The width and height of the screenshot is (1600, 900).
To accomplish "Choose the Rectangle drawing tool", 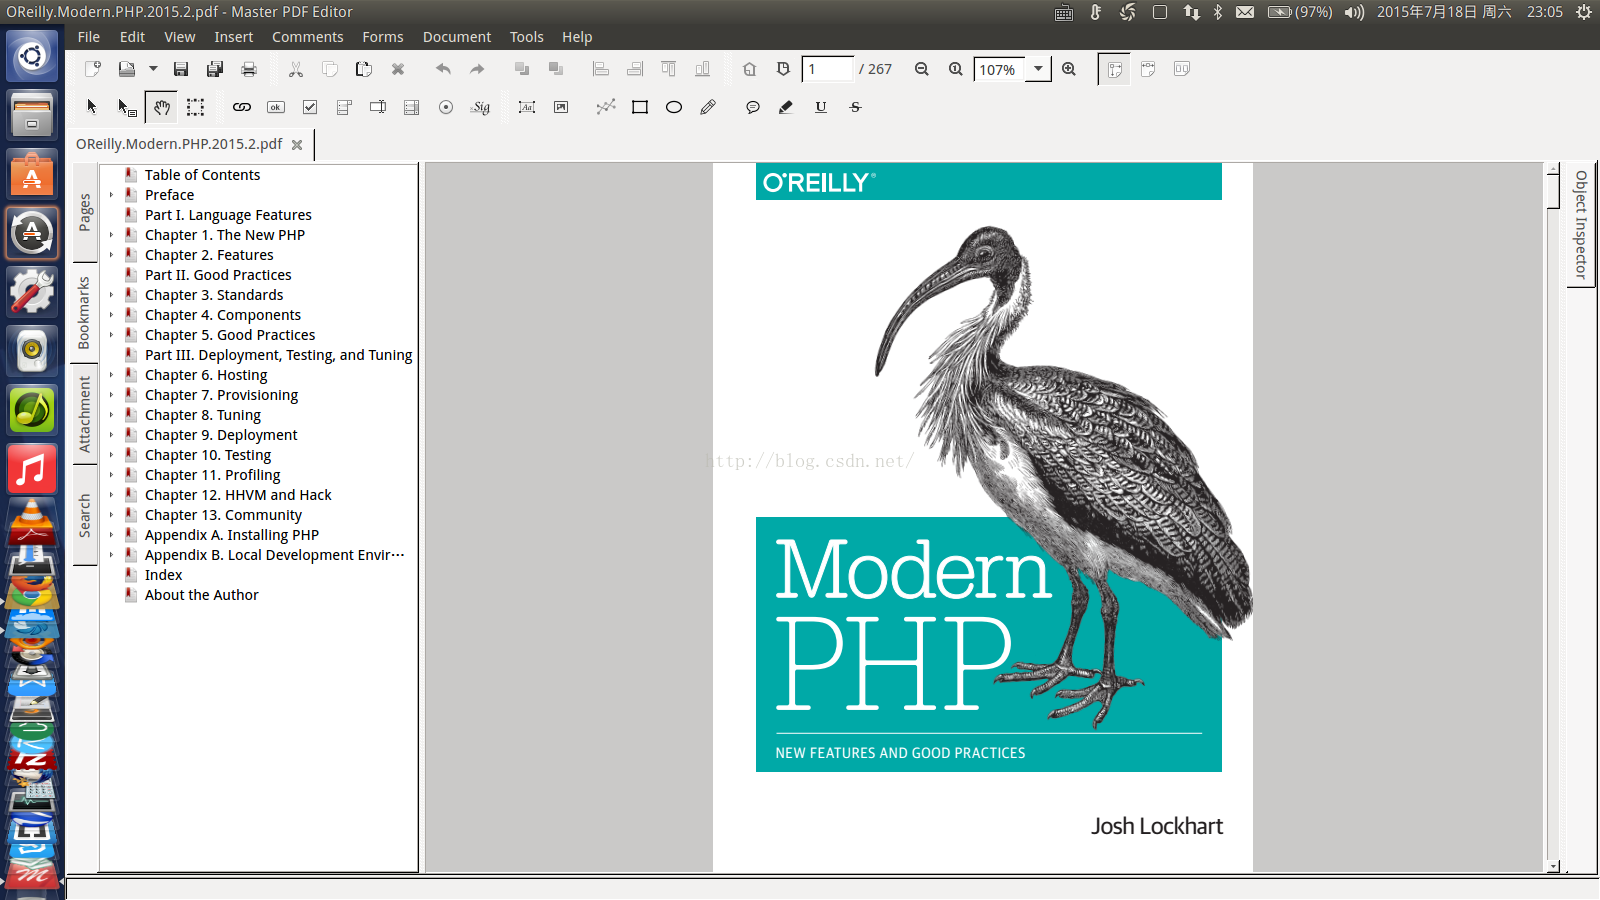I will [x=640, y=107].
